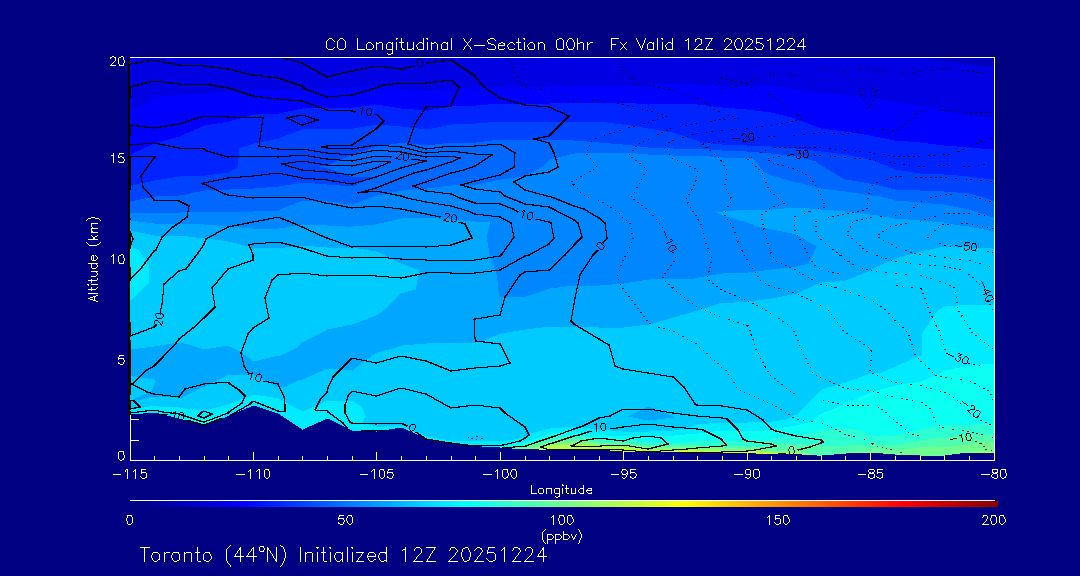Select the '(ppbv)' units label under colorbar
Viewport: 1080px width, 576px height.
pyautogui.click(x=561, y=536)
